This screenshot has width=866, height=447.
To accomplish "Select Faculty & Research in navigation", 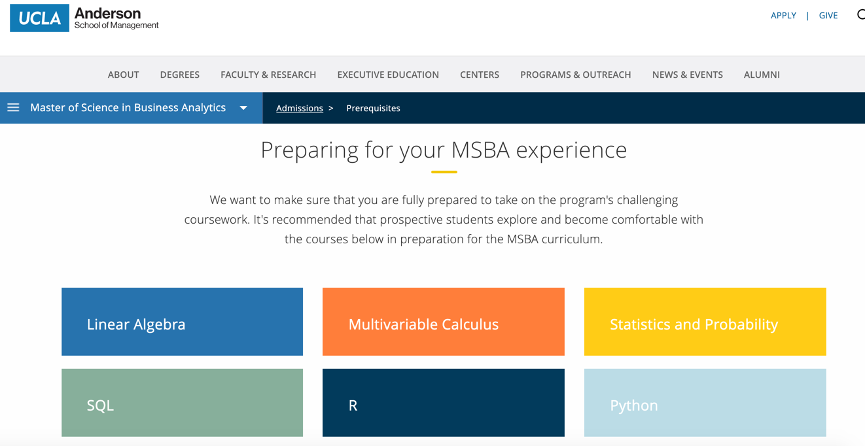I will click(x=268, y=75).
